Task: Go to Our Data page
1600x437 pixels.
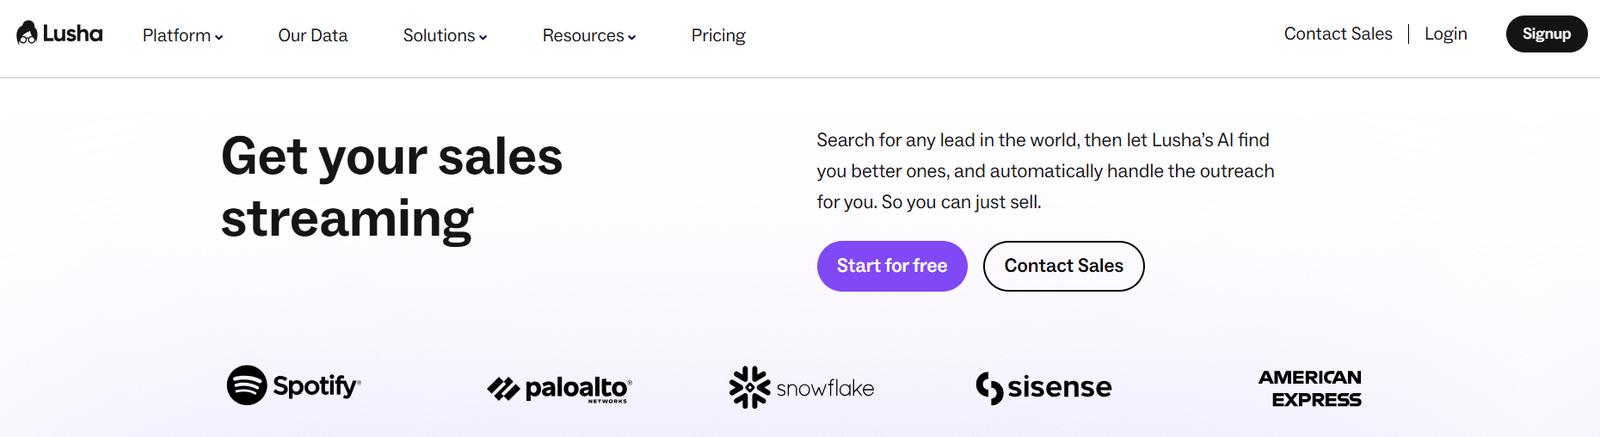Action: [x=313, y=35]
